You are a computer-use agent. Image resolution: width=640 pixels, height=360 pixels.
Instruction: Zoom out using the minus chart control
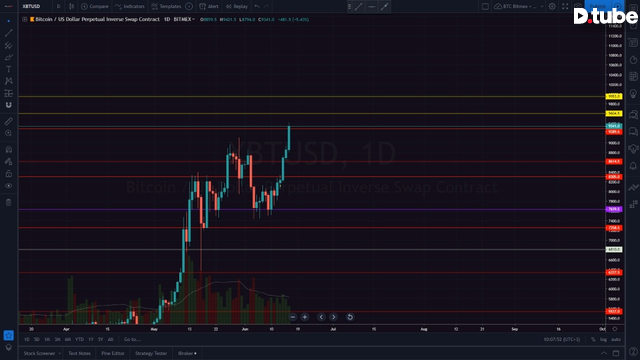click(293, 317)
